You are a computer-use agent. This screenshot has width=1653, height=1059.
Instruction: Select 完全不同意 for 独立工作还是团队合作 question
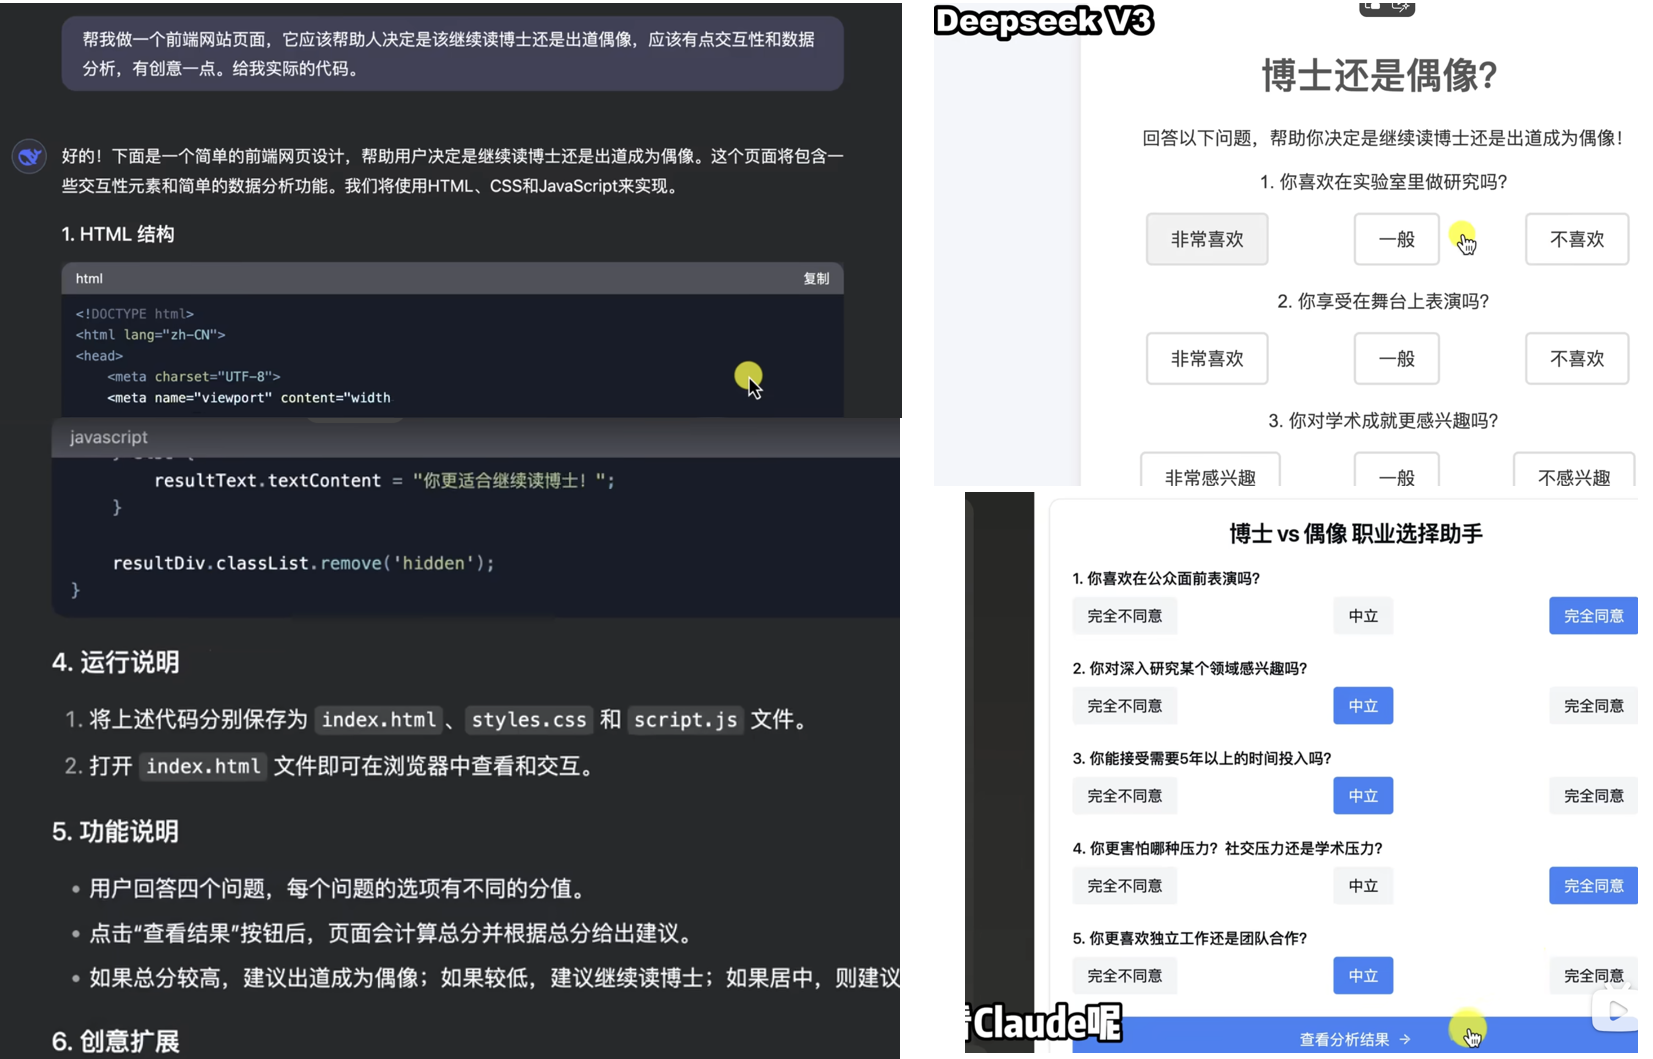(1125, 976)
